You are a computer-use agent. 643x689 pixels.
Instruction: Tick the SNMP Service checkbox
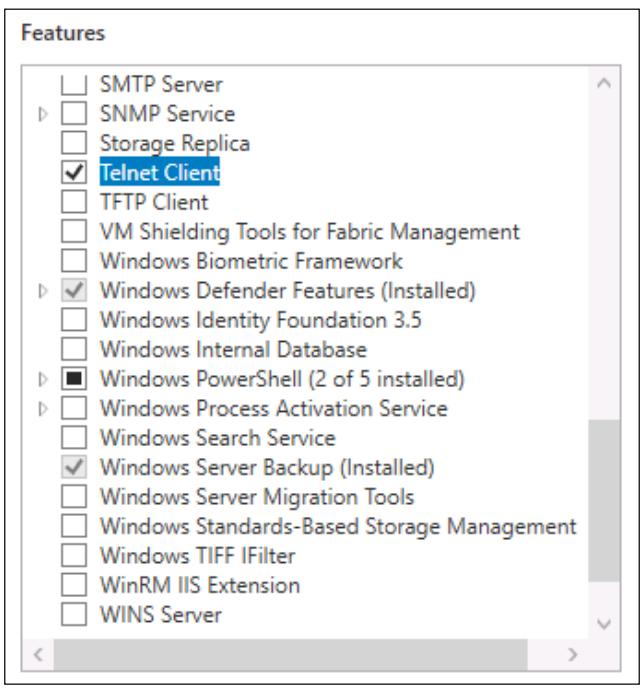tap(74, 114)
